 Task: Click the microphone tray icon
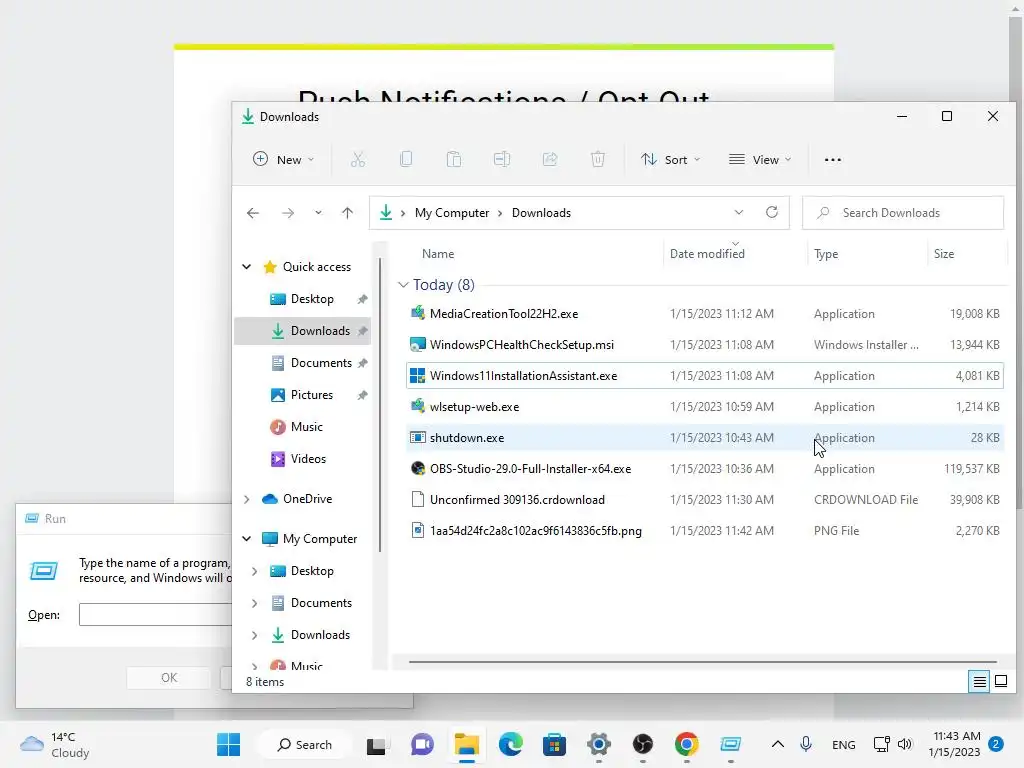pos(807,744)
